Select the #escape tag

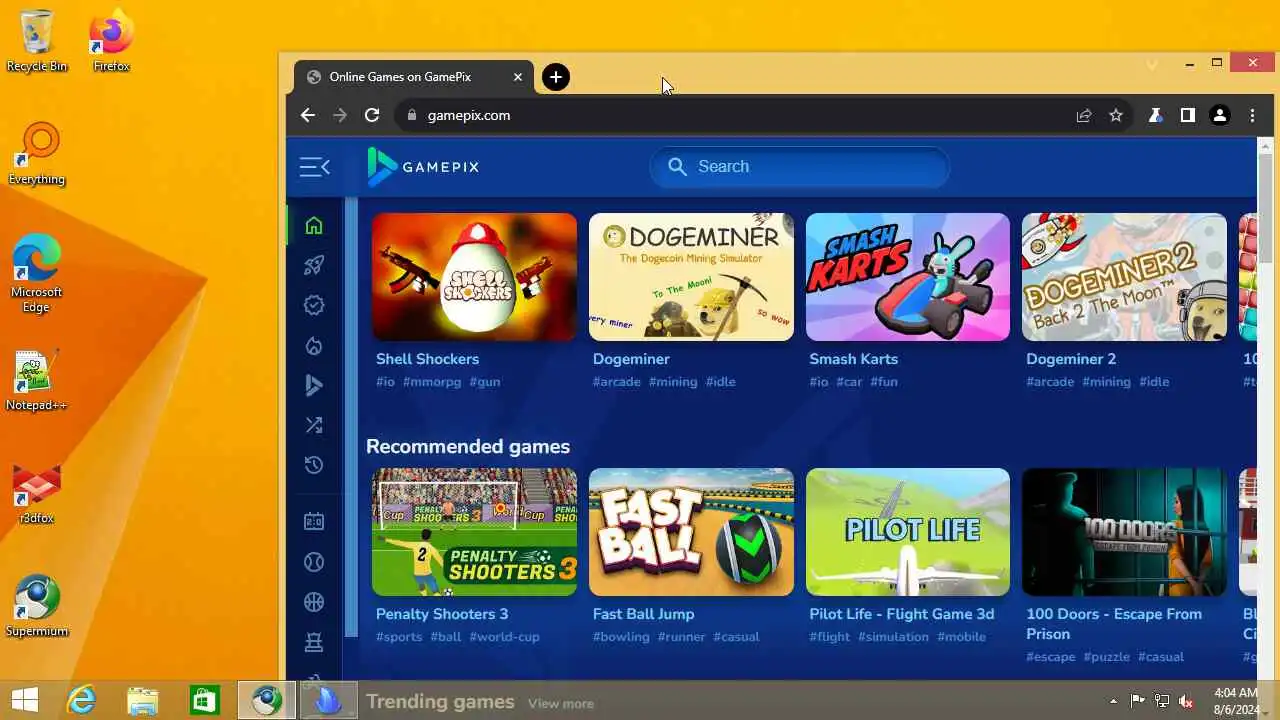[1051, 657]
